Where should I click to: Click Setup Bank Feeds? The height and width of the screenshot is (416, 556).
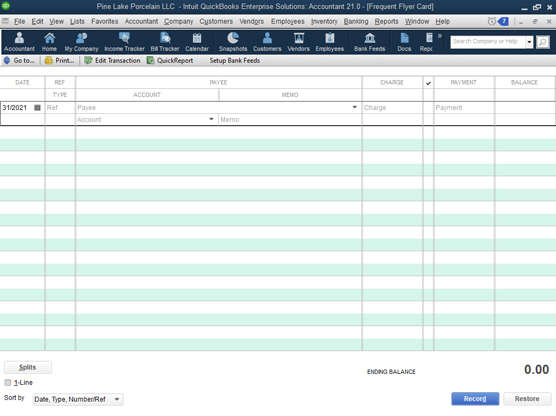click(234, 61)
